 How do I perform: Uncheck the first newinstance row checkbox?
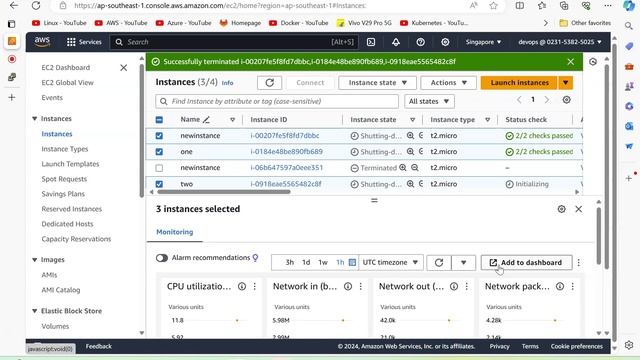pyautogui.click(x=159, y=136)
